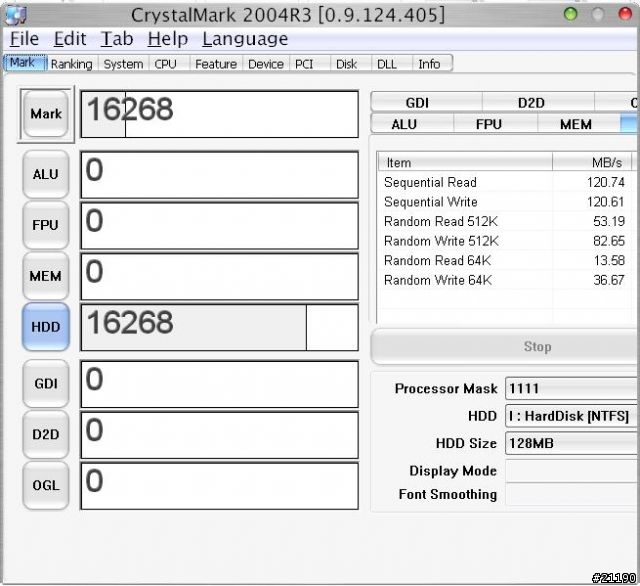Click the MB/s column header
640x586 pixels.
pos(592,162)
